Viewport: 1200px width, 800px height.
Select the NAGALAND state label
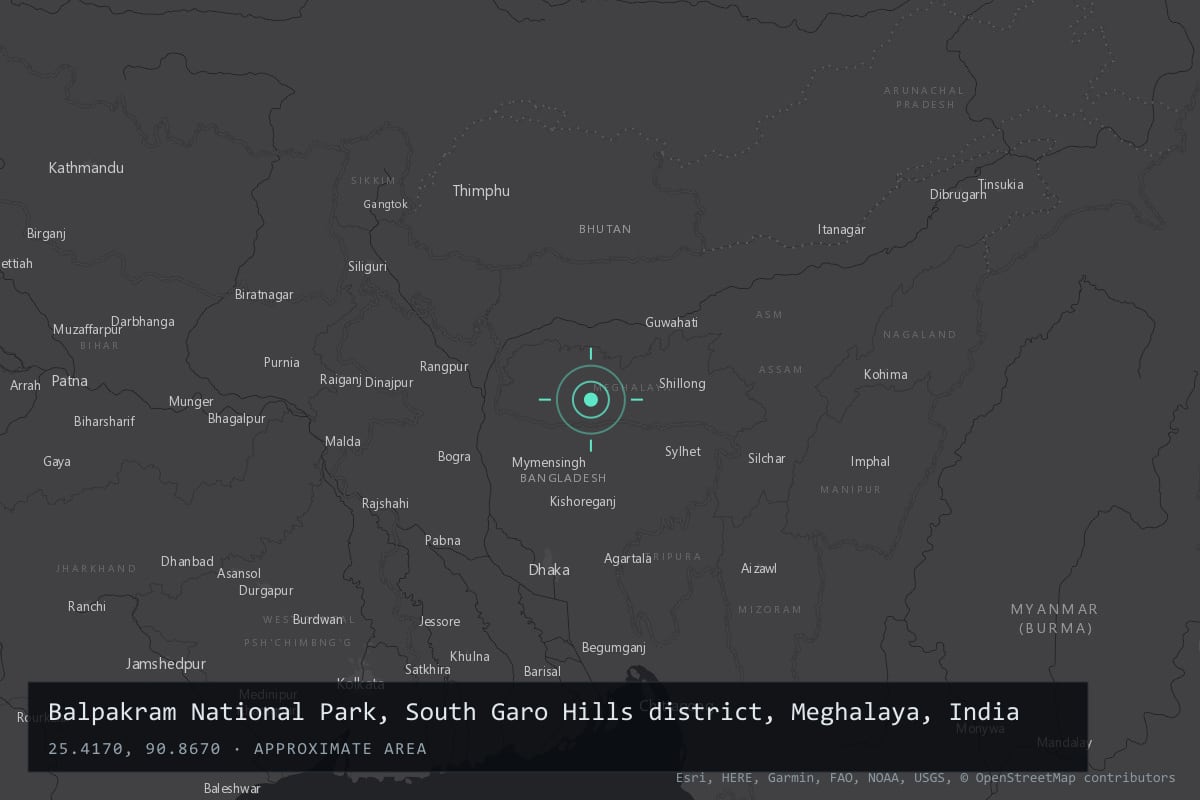[920, 335]
